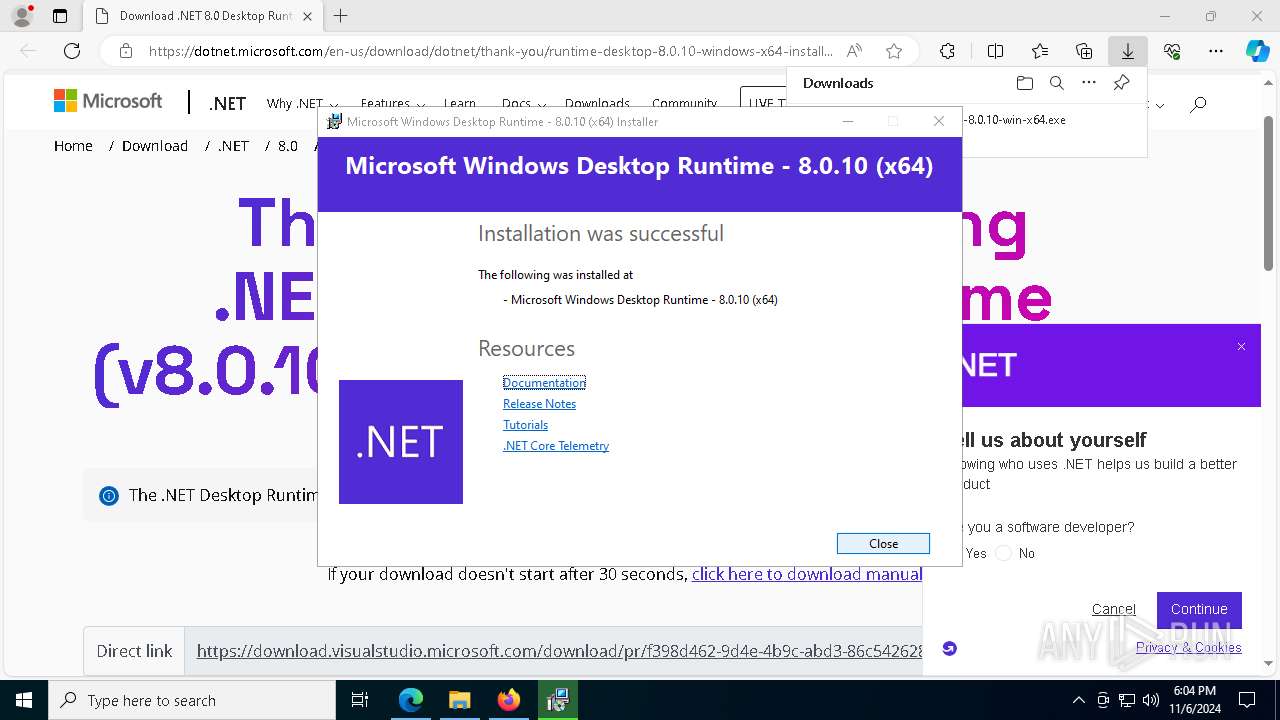Go to .NET breadcrumb
Screen dimensions: 1280x720
pyautogui.click(x=233, y=146)
